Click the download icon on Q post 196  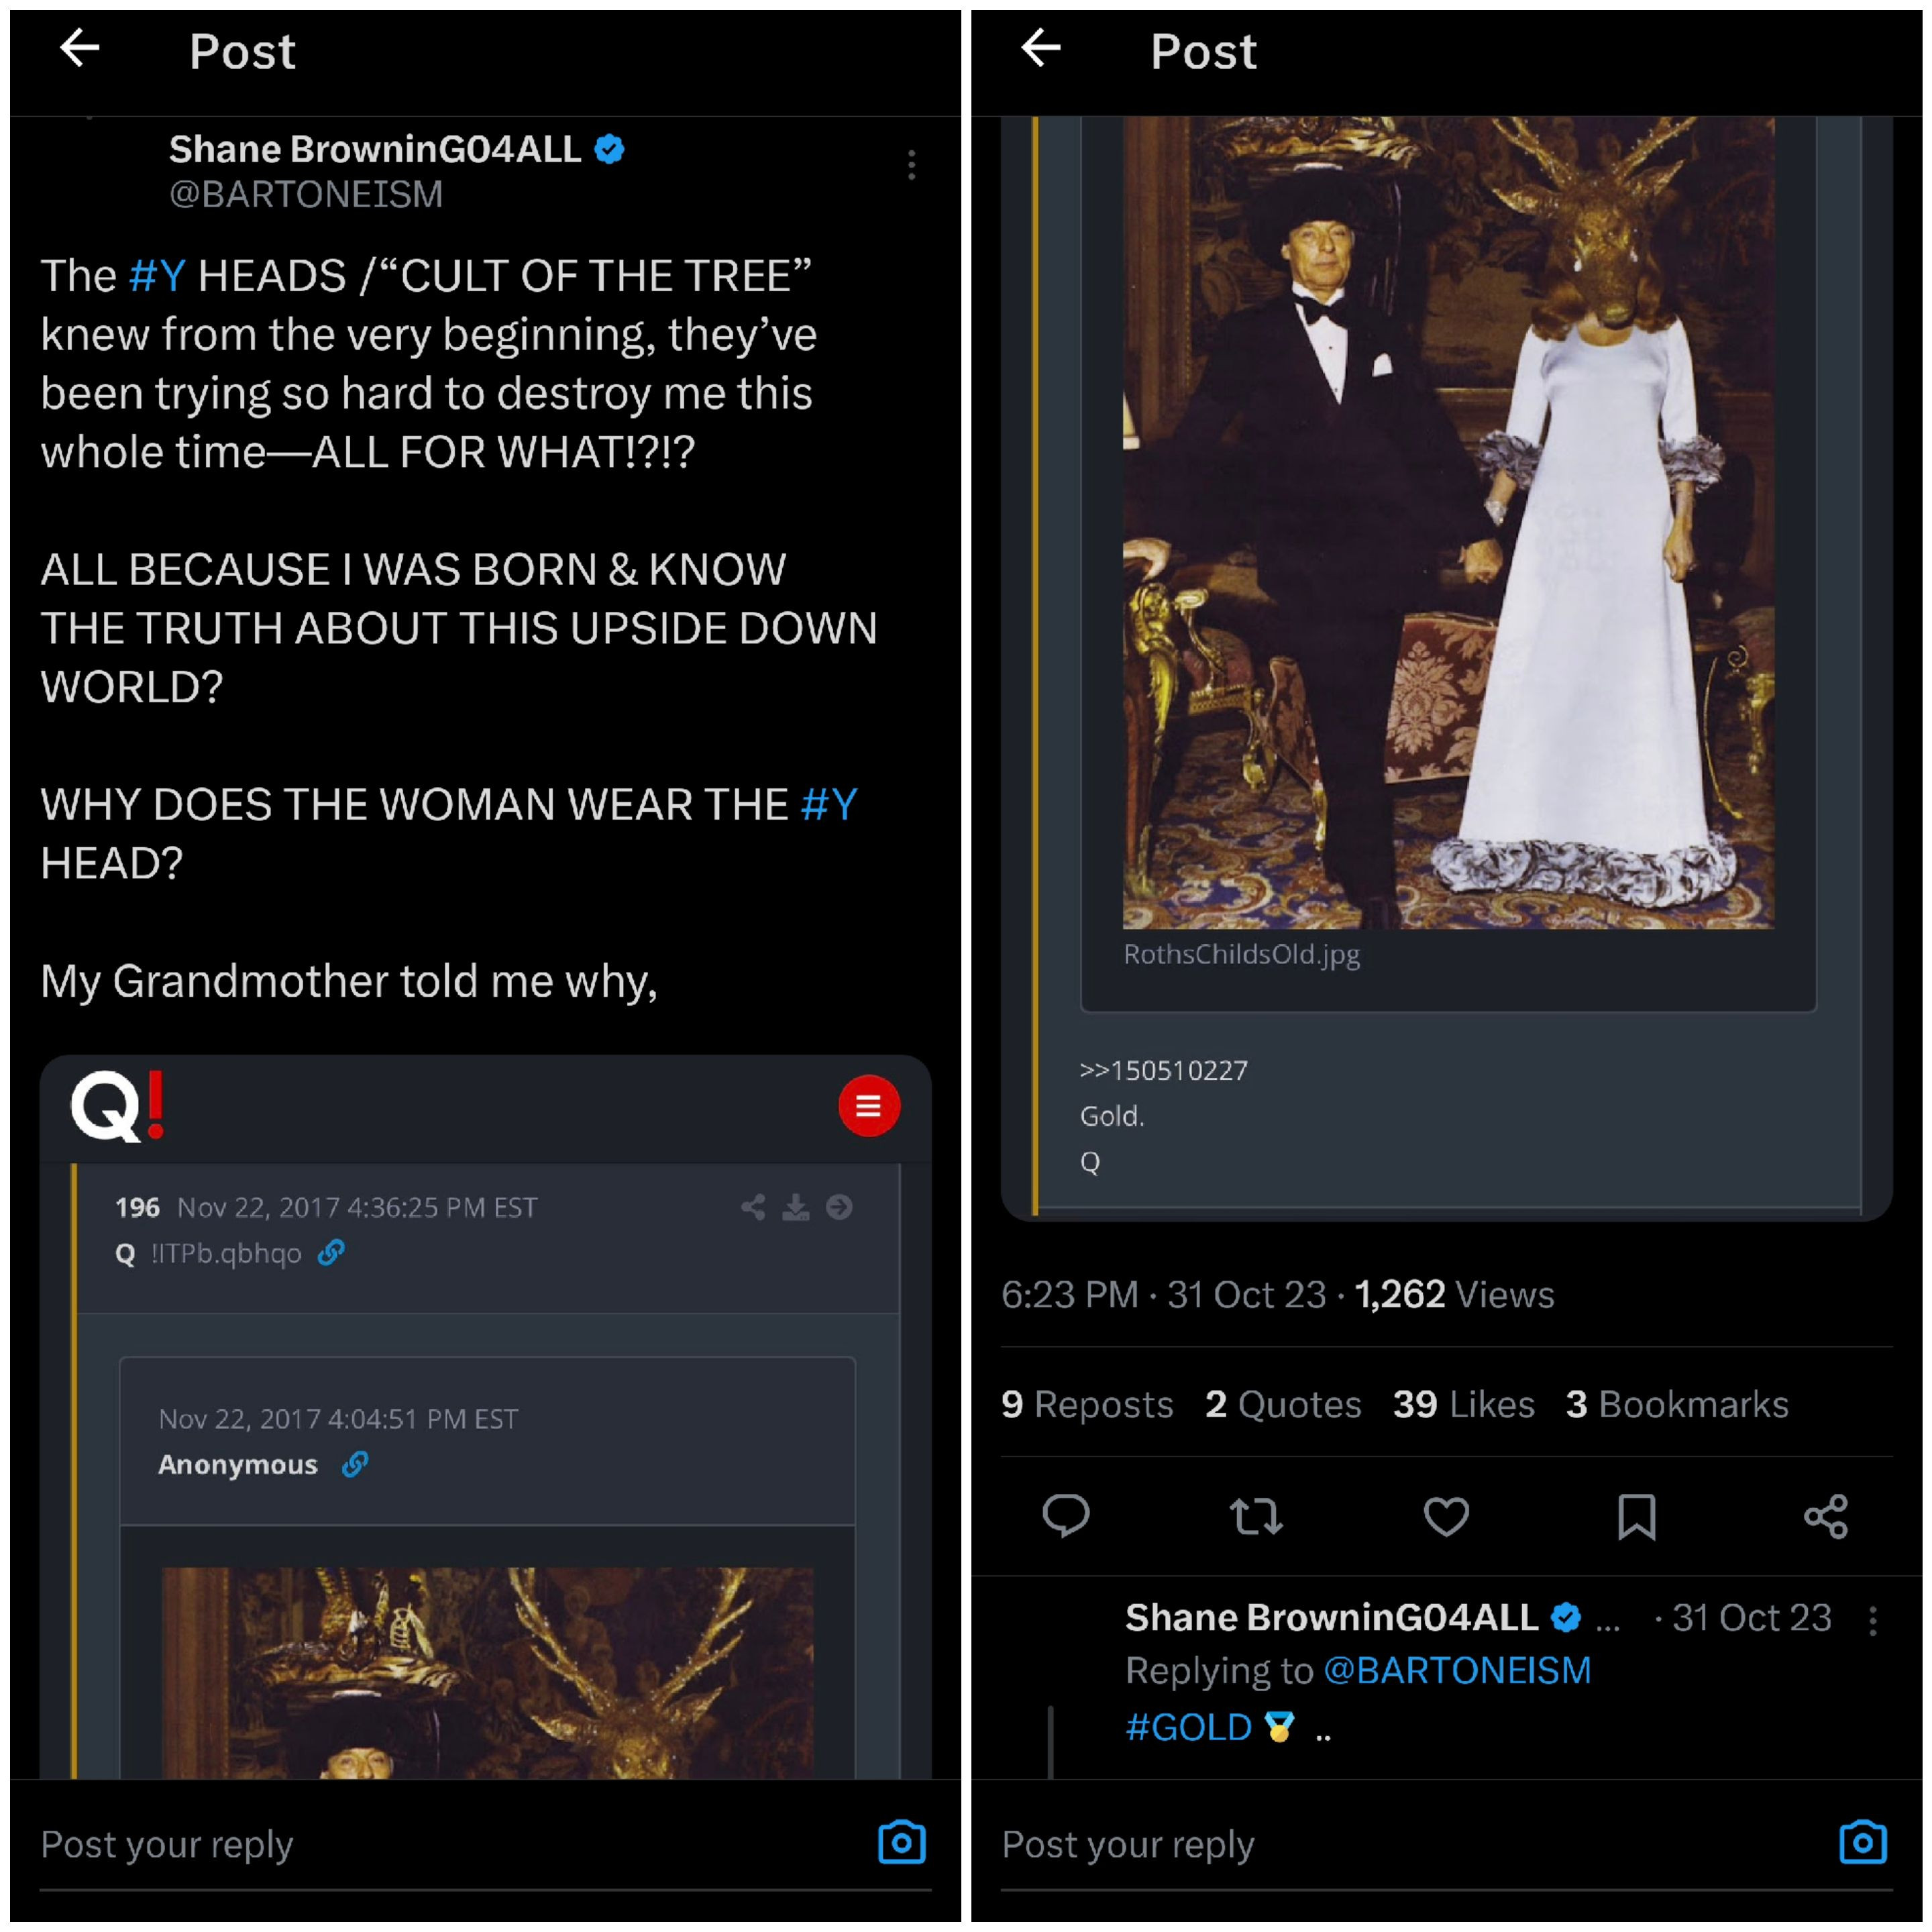coord(796,1207)
